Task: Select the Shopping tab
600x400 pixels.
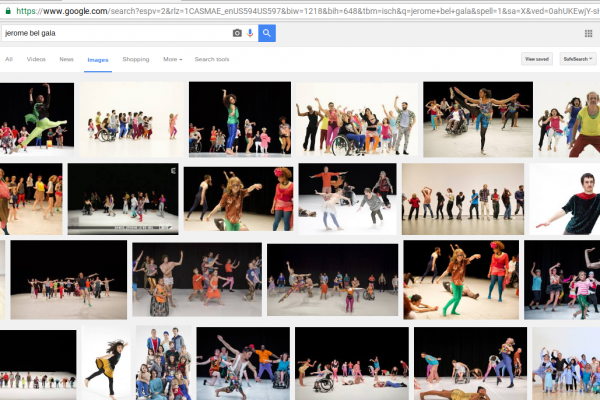Action: pyautogui.click(x=136, y=59)
